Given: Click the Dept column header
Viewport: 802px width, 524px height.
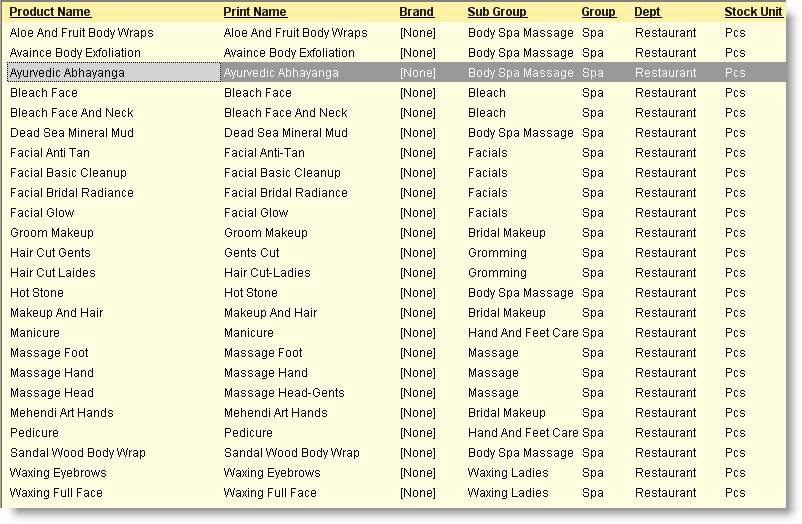Looking at the screenshot, I should point(648,12).
